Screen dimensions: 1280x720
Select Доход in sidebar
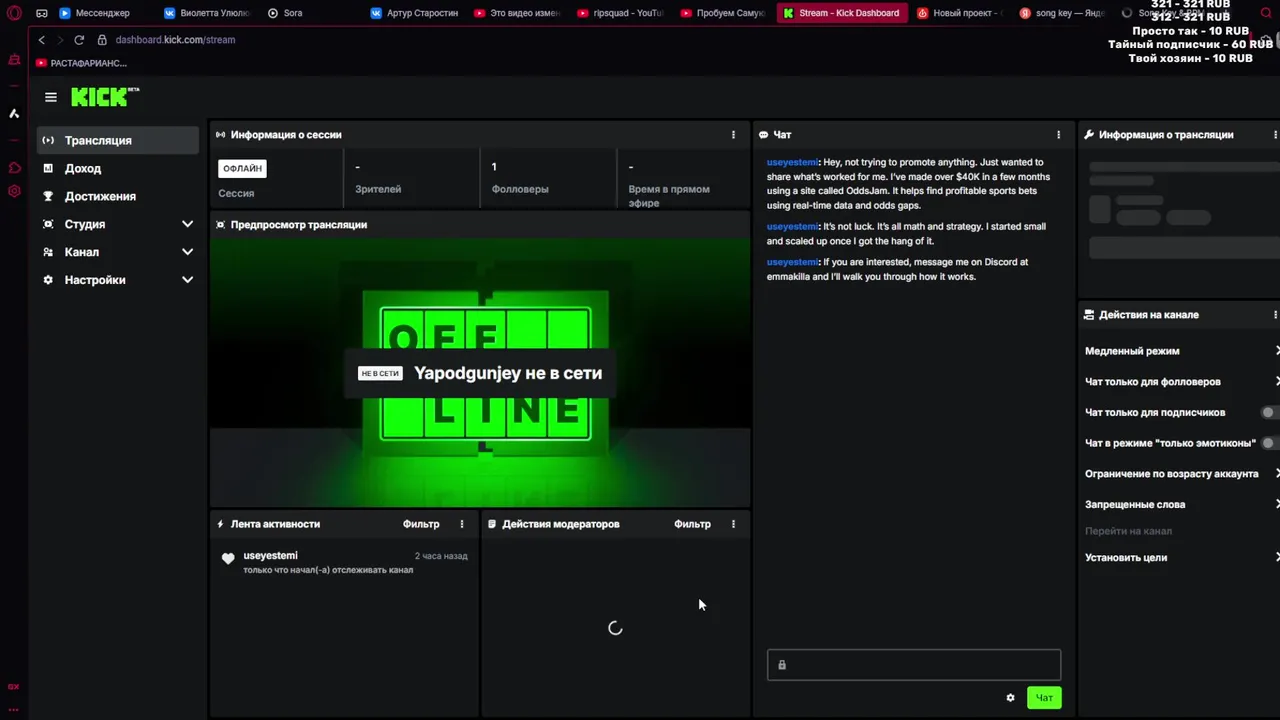[x=118, y=169]
